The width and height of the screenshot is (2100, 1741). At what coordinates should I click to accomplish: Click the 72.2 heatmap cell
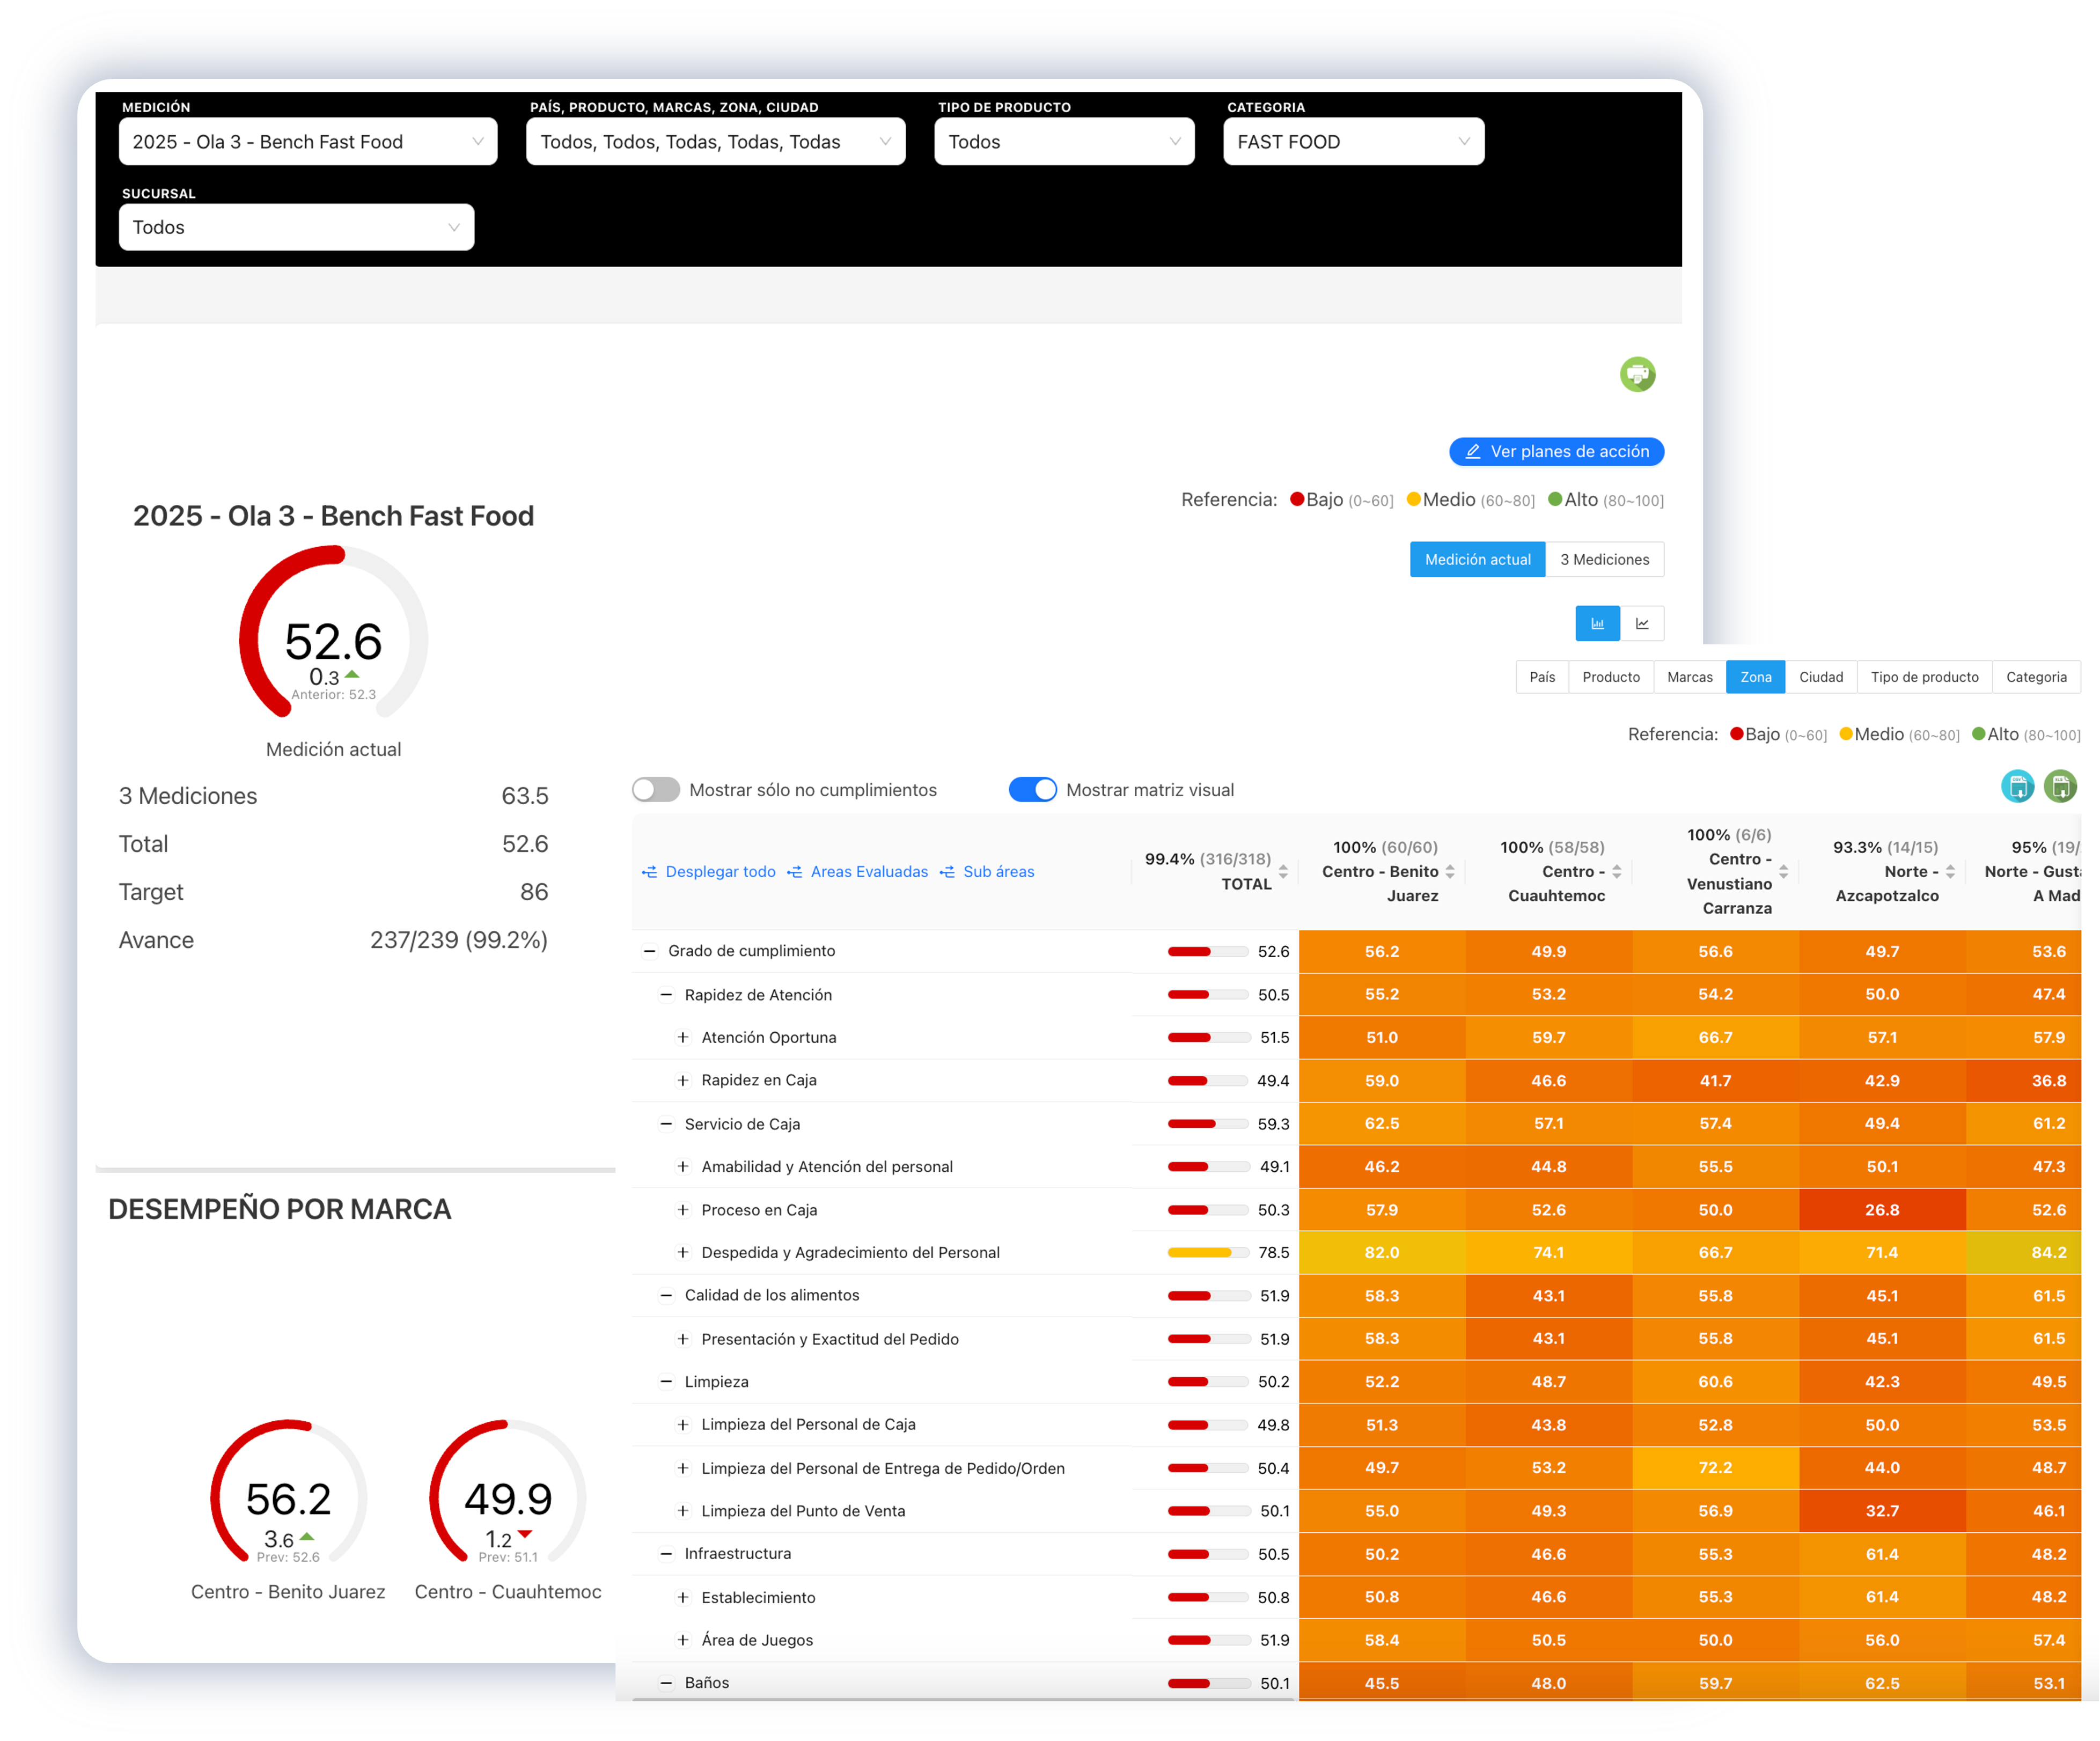(1715, 1468)
